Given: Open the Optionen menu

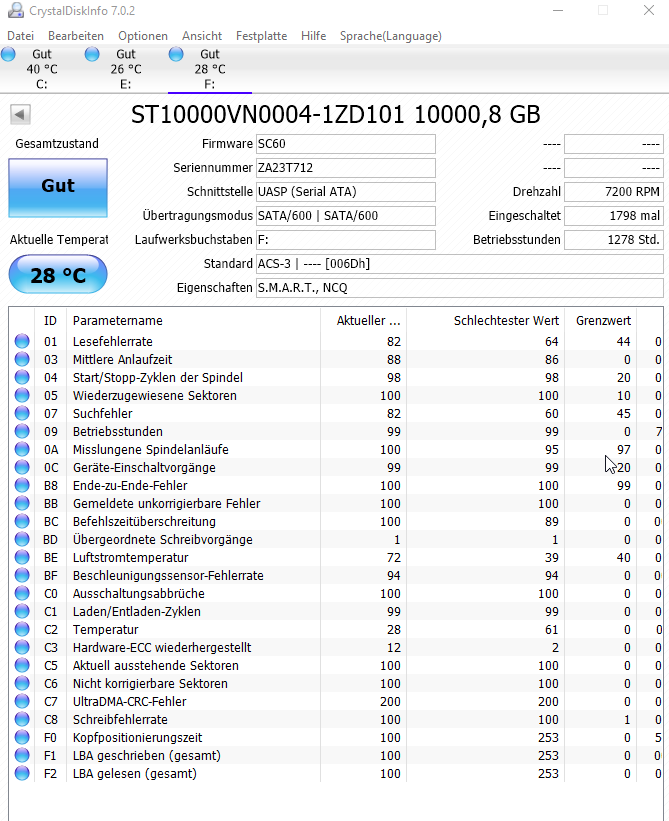Looking at the screenshot, I should pyautogui.click(x=143, y=36).
